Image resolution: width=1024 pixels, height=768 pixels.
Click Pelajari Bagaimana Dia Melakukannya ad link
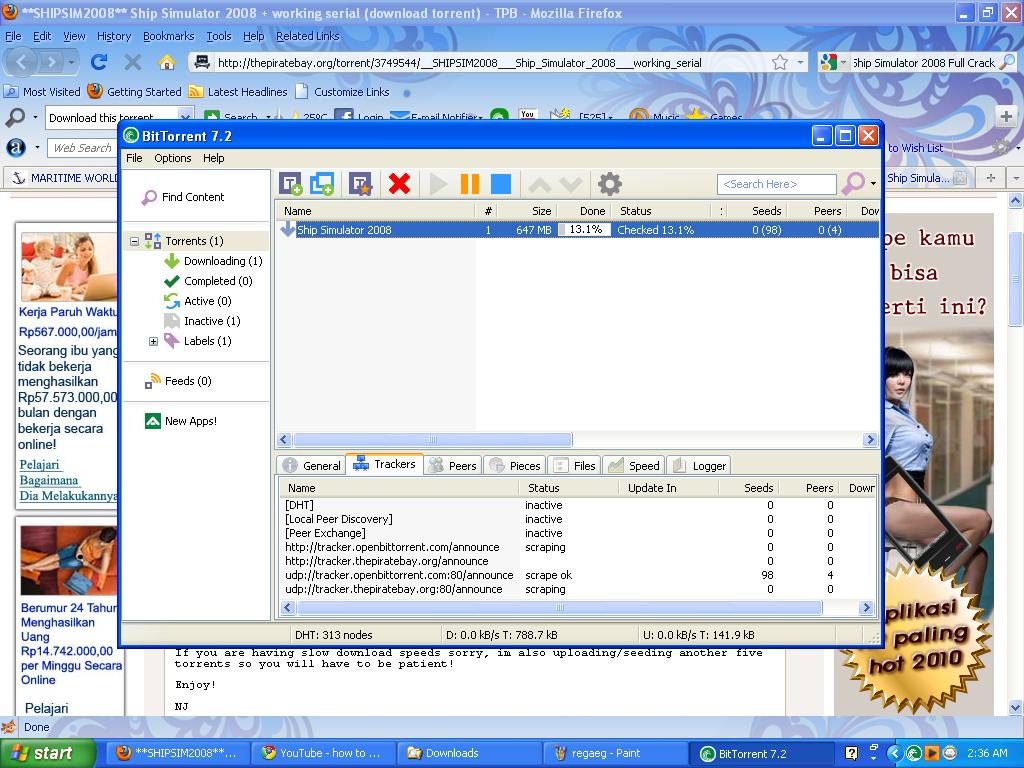[x=68, y=480]
